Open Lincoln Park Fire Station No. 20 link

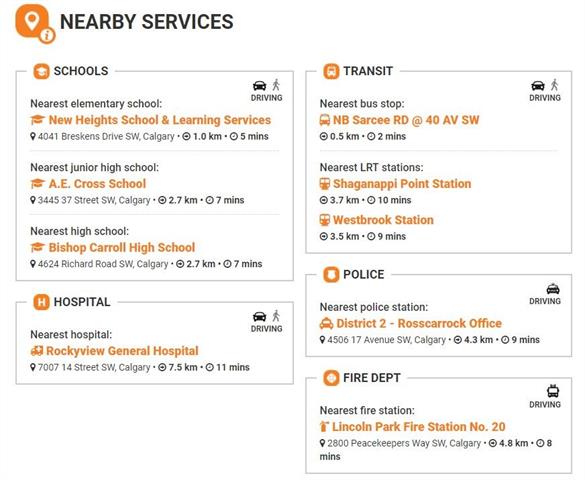(x=419, y=427)
